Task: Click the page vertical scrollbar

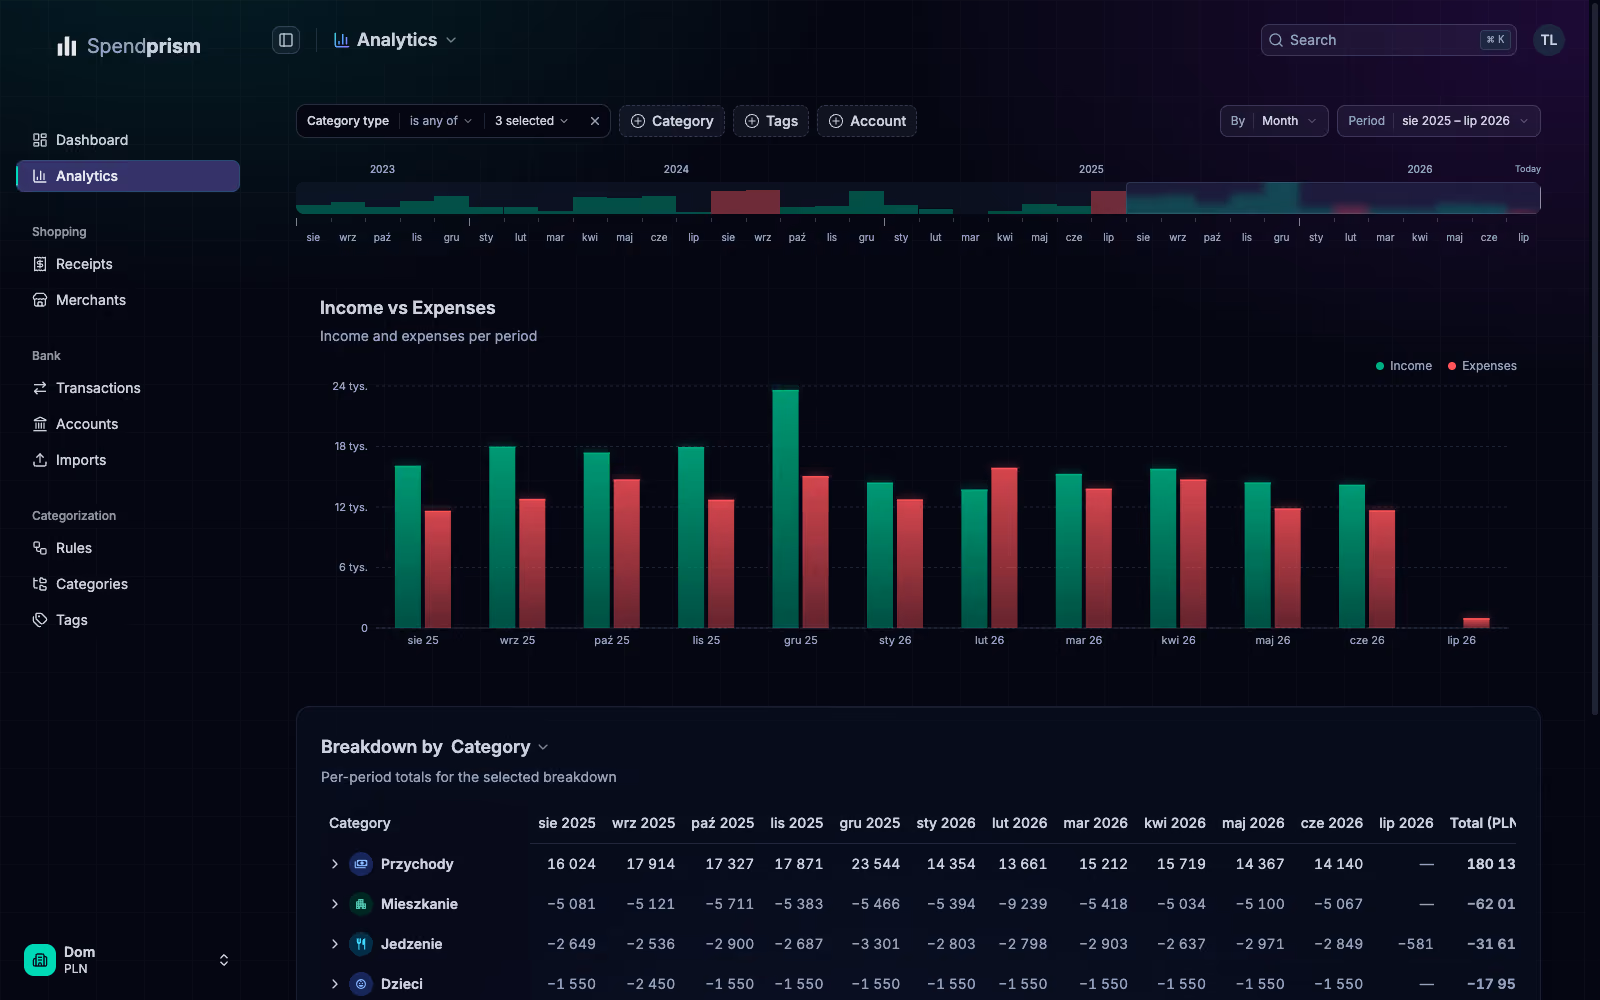Action: 1594,360
